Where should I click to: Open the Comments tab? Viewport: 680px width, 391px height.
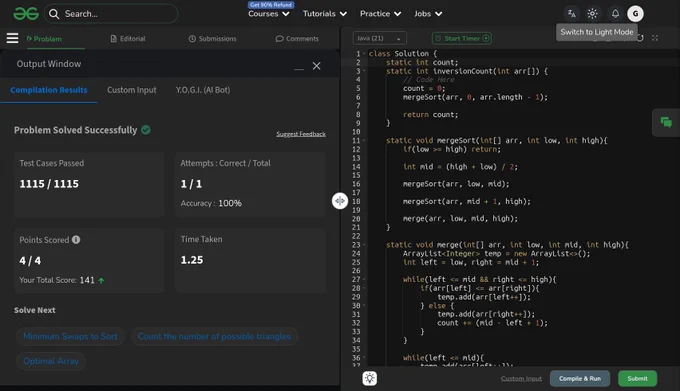(x=297, y=39)
